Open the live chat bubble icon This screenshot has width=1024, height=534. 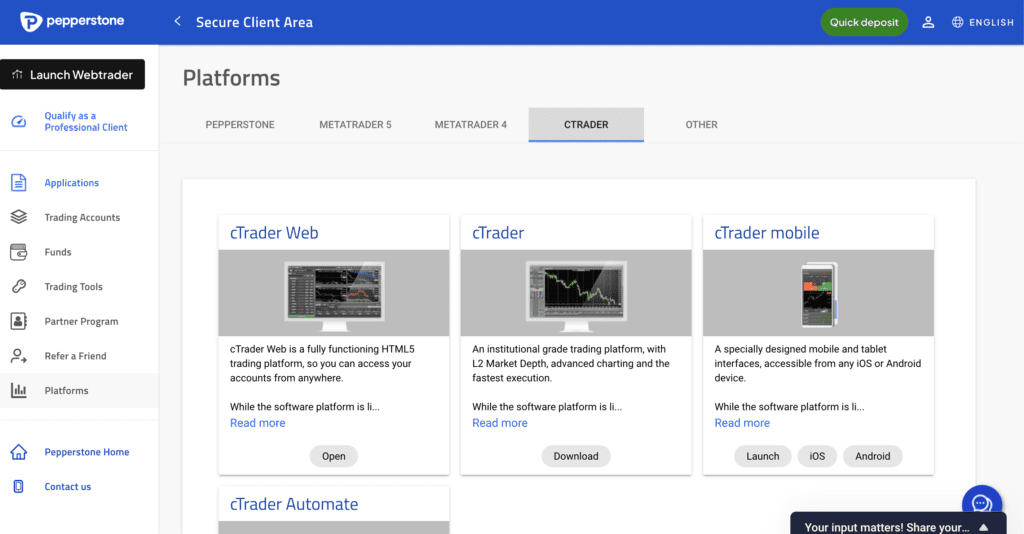tap(982, 502)
